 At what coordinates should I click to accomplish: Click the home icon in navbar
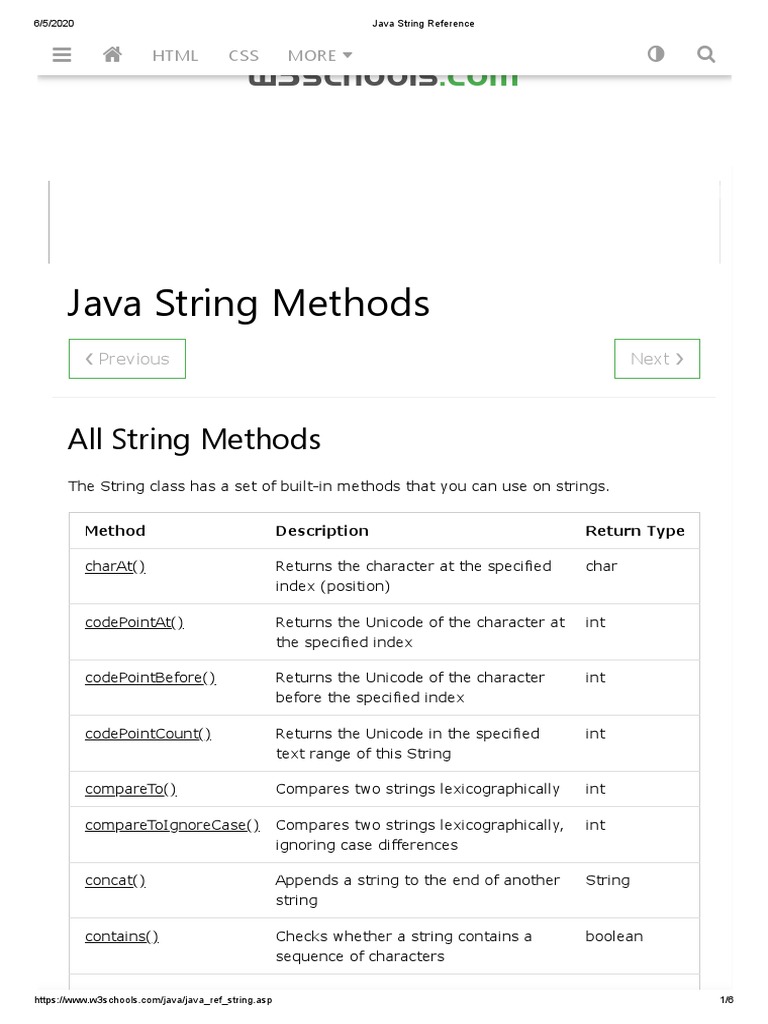pyautogui.click(x=112, y=55)
